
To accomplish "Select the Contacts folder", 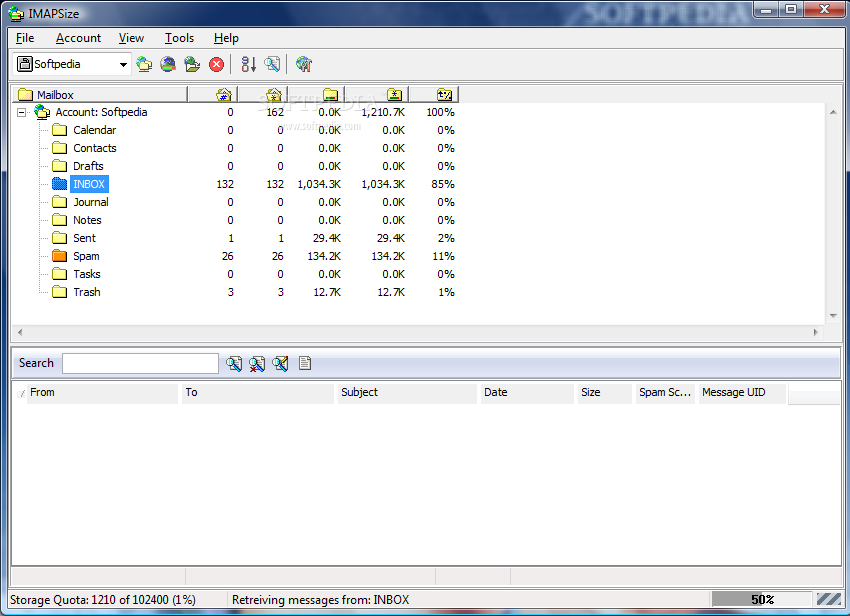I will [x=95, y=148].
